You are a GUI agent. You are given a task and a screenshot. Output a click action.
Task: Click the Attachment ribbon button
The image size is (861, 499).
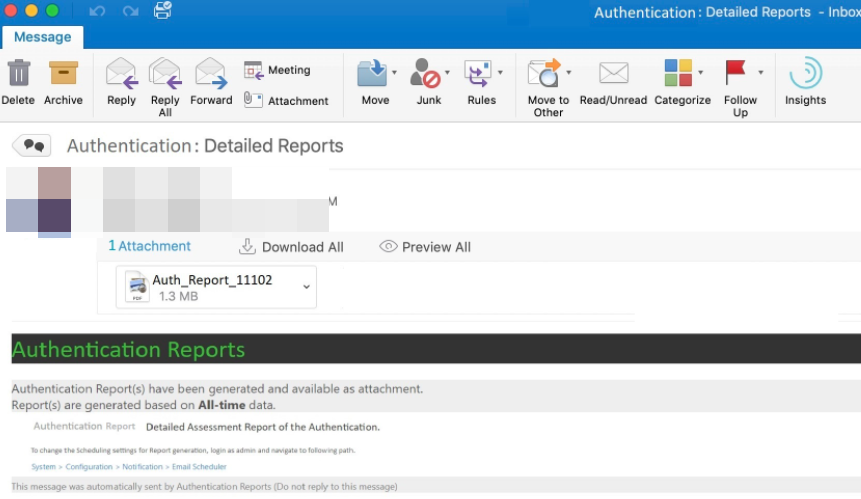(x=286, y=101)
